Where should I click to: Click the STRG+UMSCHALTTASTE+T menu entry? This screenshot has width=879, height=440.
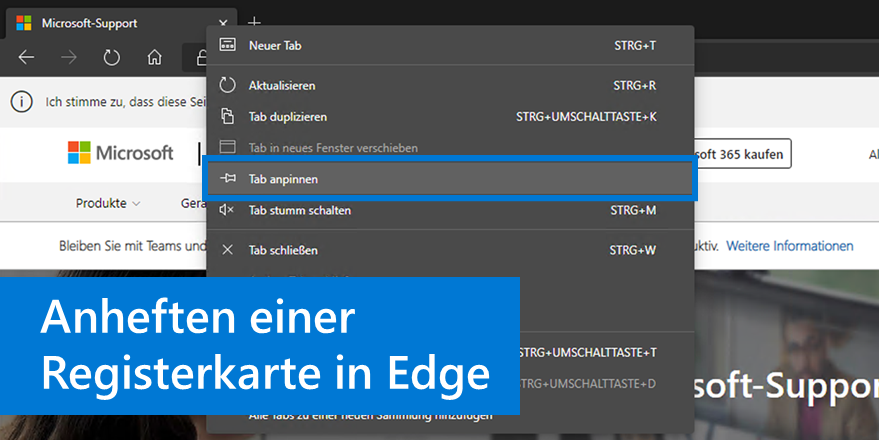pyautogui.click(x=587, y=353)
